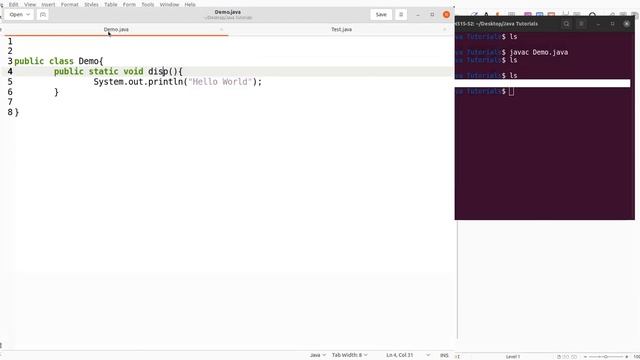The width and height of the screenshot is (640, 360).
Task: Click zoom in plus beside zoom slider
Action: pyautogui.click(x=627, y=357)
